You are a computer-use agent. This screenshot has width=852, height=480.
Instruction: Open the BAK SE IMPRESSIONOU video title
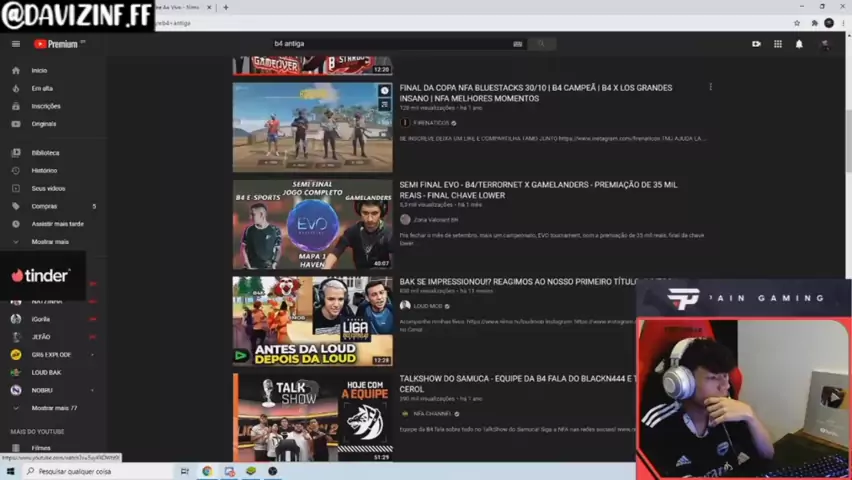coord(518,282)
